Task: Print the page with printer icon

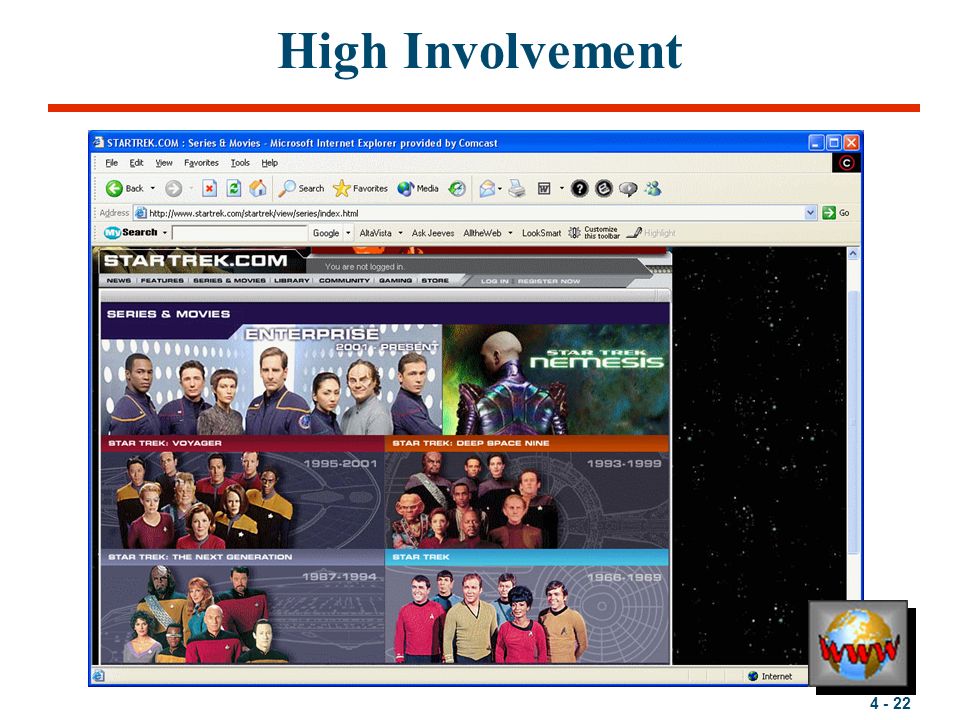Action: [517, 189]
